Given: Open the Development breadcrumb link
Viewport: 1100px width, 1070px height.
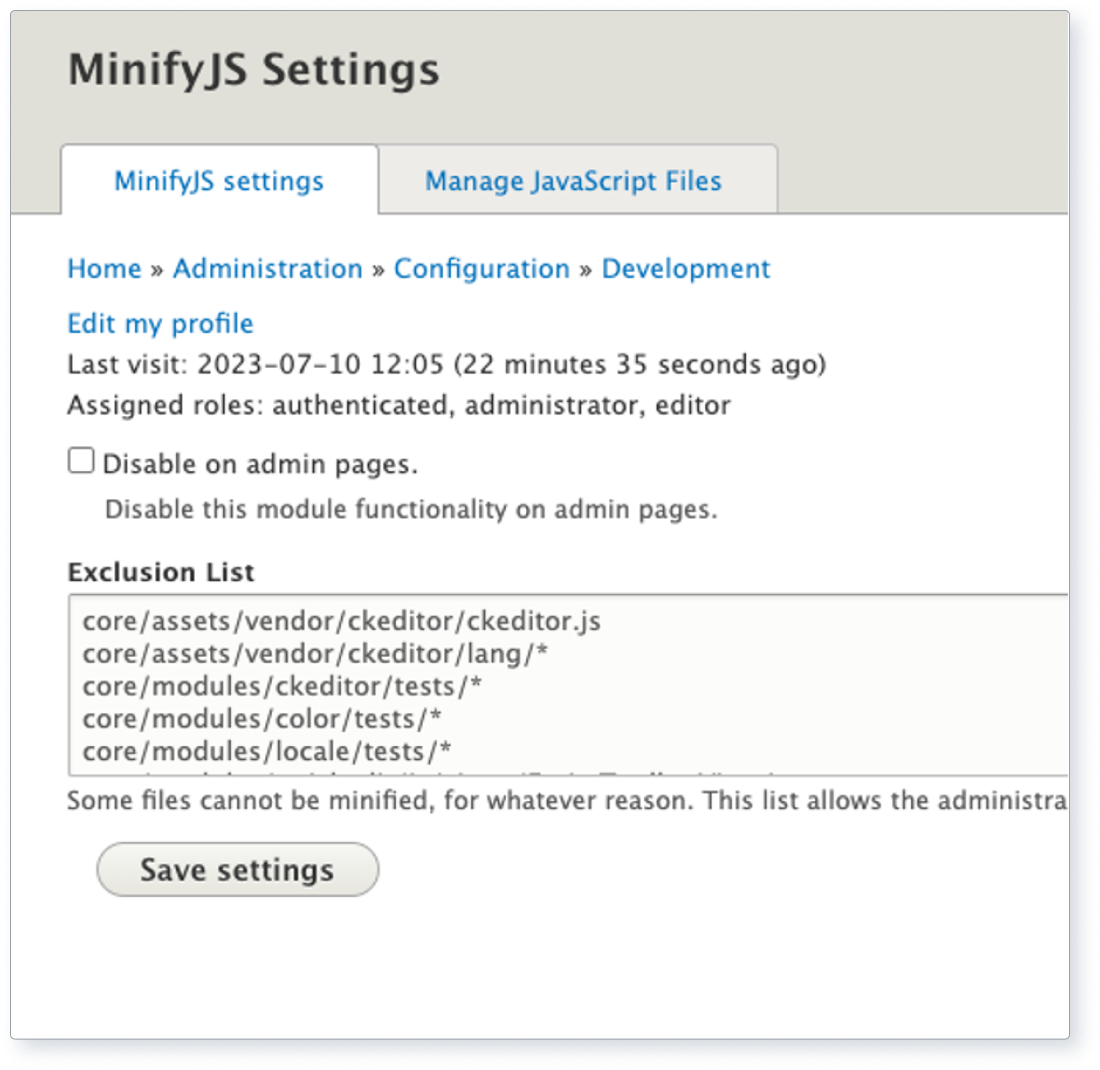Looking at the screenshot, I should tap(685, 268).
